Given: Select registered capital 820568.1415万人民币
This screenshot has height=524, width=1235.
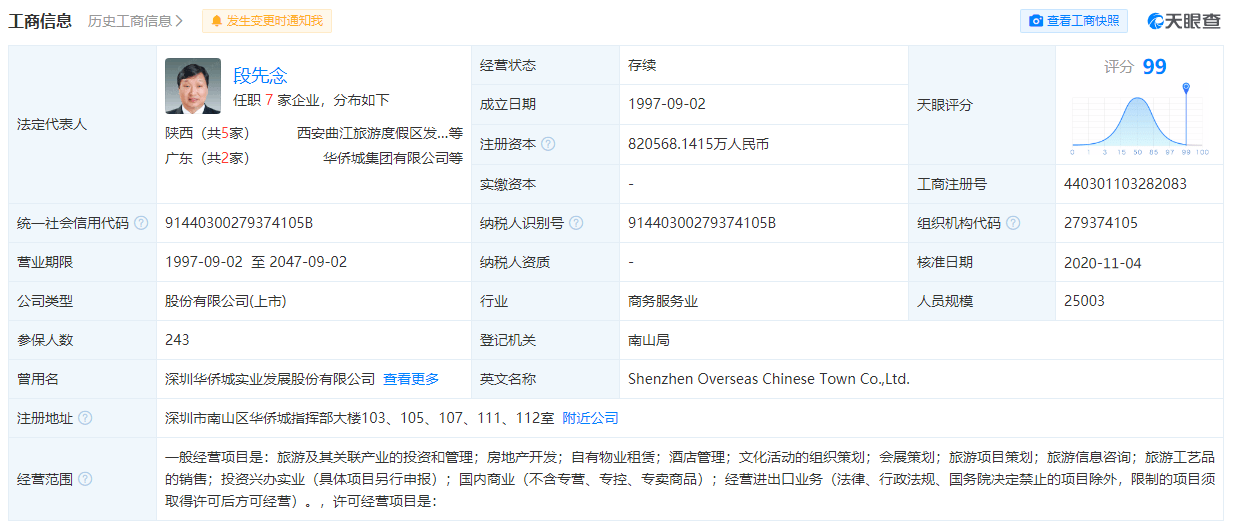Looking at the screenshot, I should click(x=698, y=144).
